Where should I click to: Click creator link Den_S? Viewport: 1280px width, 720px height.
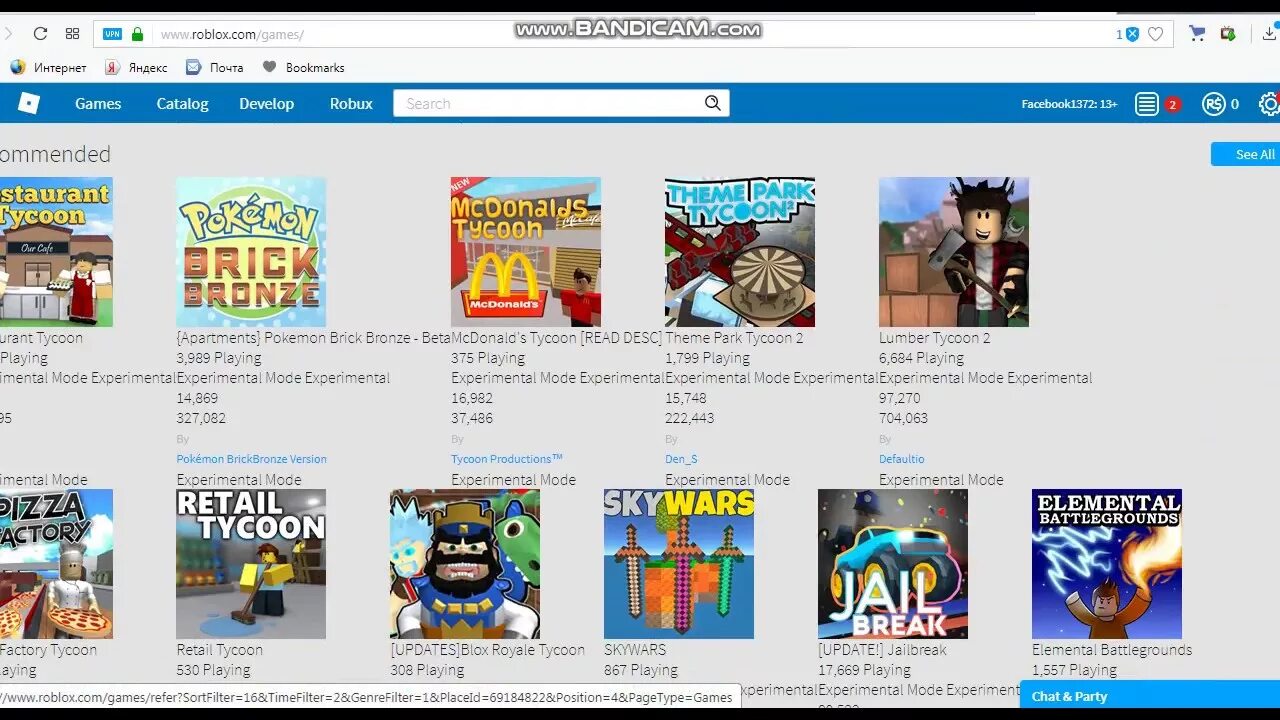681,459
